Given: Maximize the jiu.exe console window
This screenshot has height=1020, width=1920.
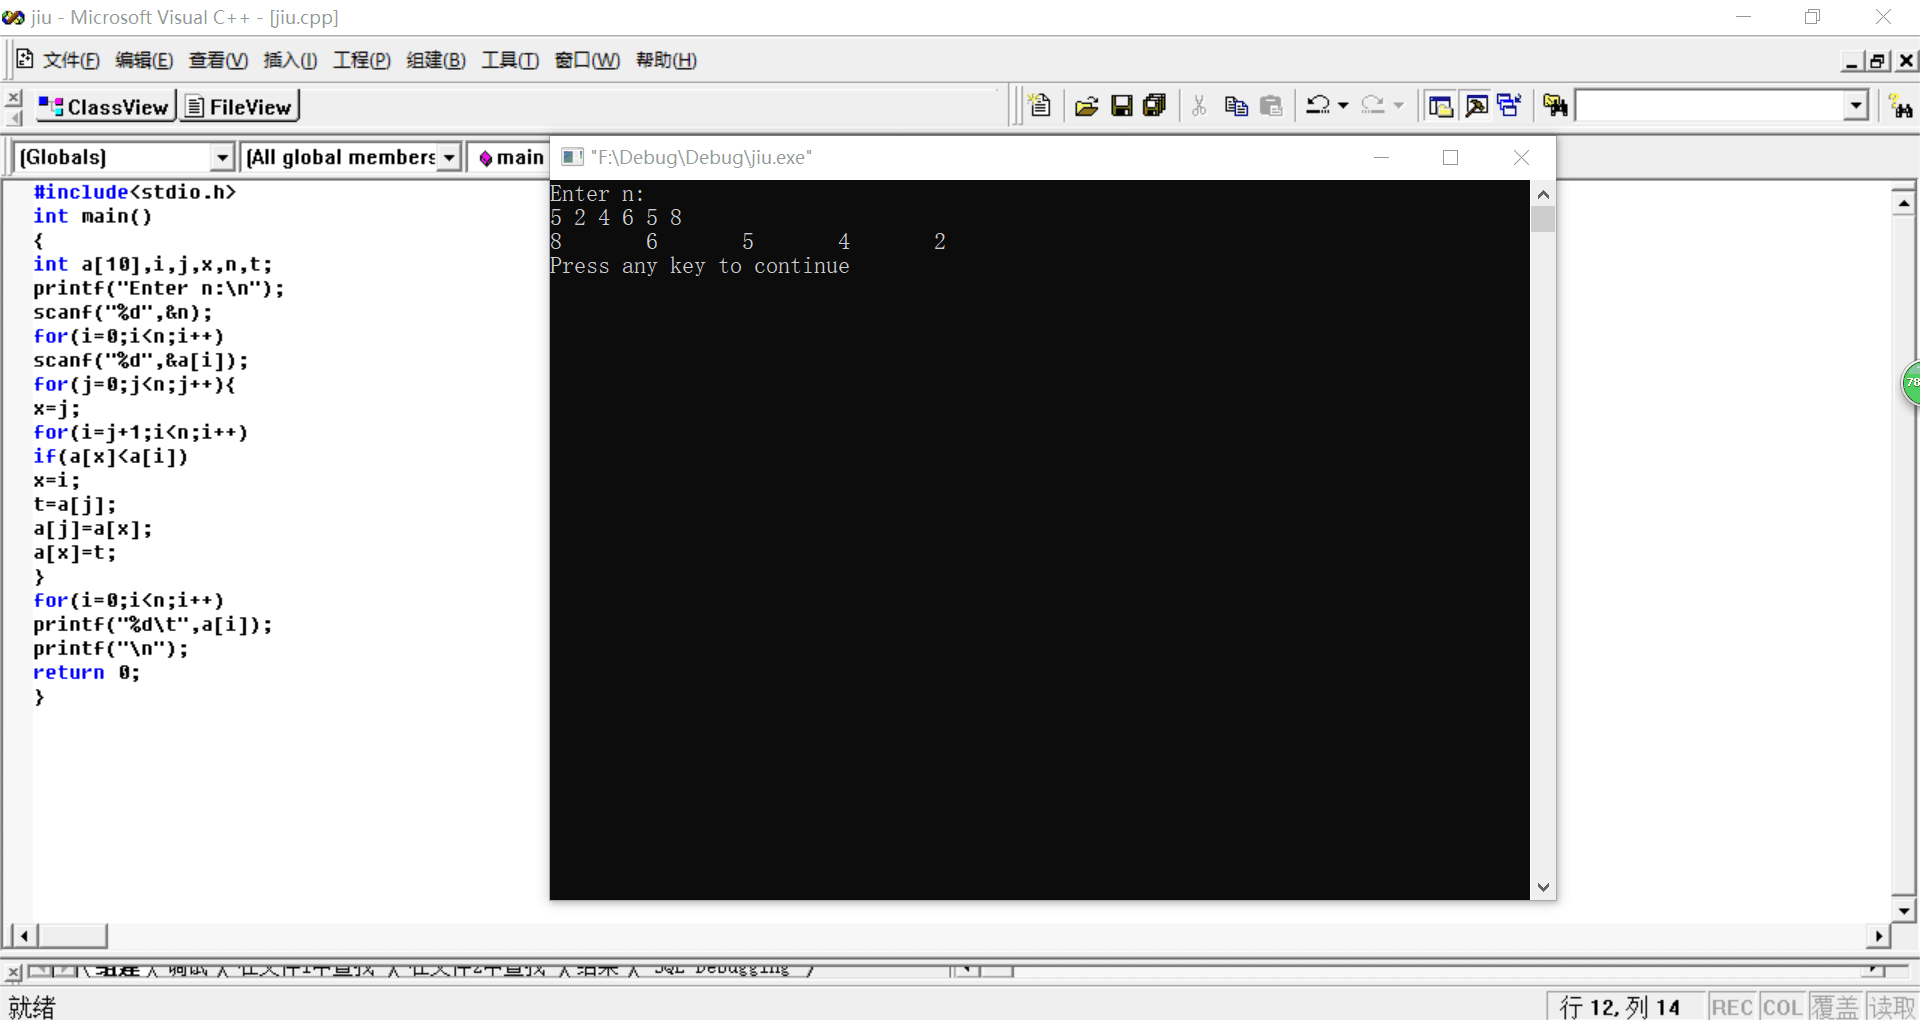Looking at the screenshot, I should (1451, 157).
